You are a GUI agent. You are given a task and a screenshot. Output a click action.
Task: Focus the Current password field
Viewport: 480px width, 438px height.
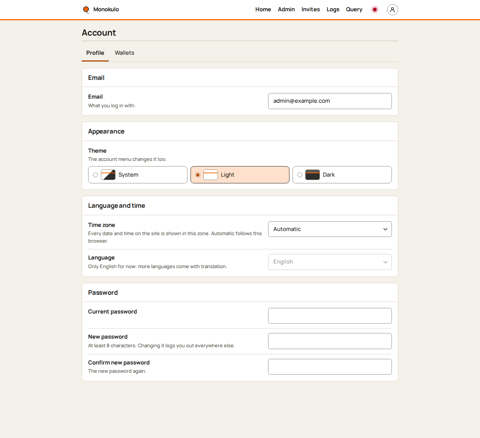point(330,316)
